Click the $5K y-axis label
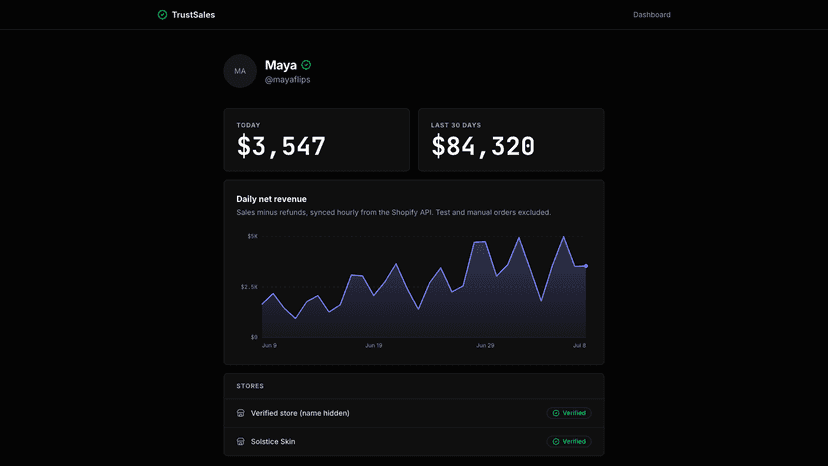This screenshot has width=828, height=466. pyautogui.click(x=253, y=236)
